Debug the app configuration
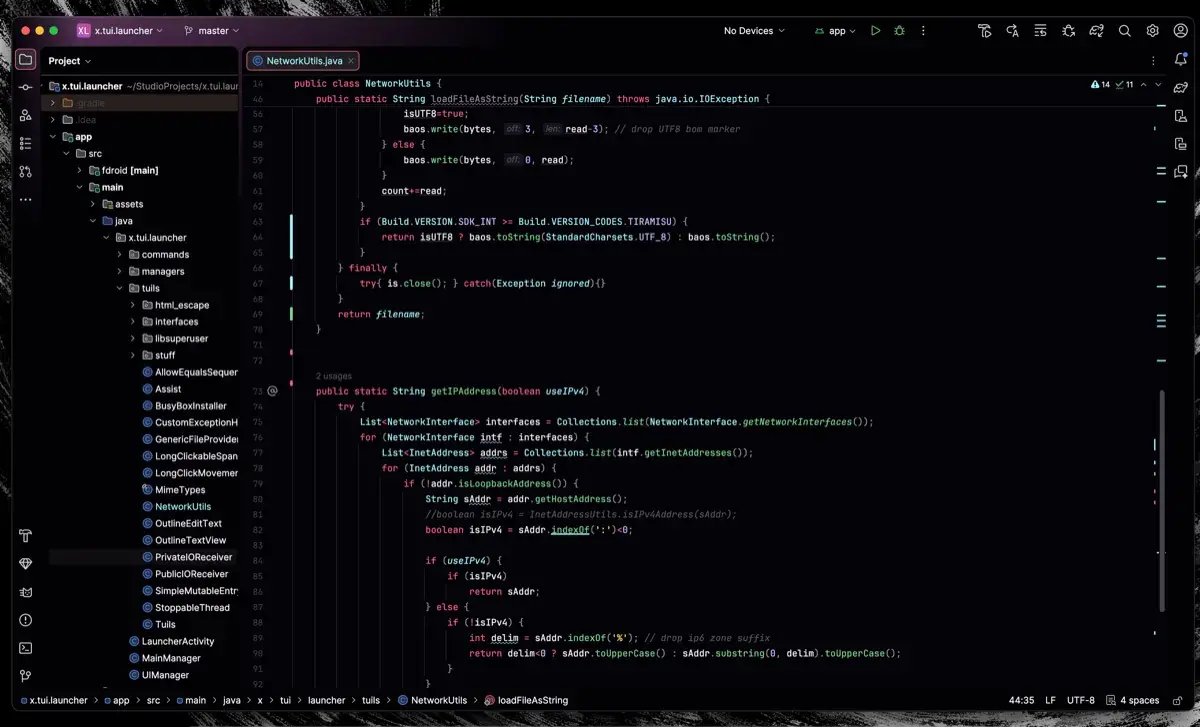 coord(900,31)
